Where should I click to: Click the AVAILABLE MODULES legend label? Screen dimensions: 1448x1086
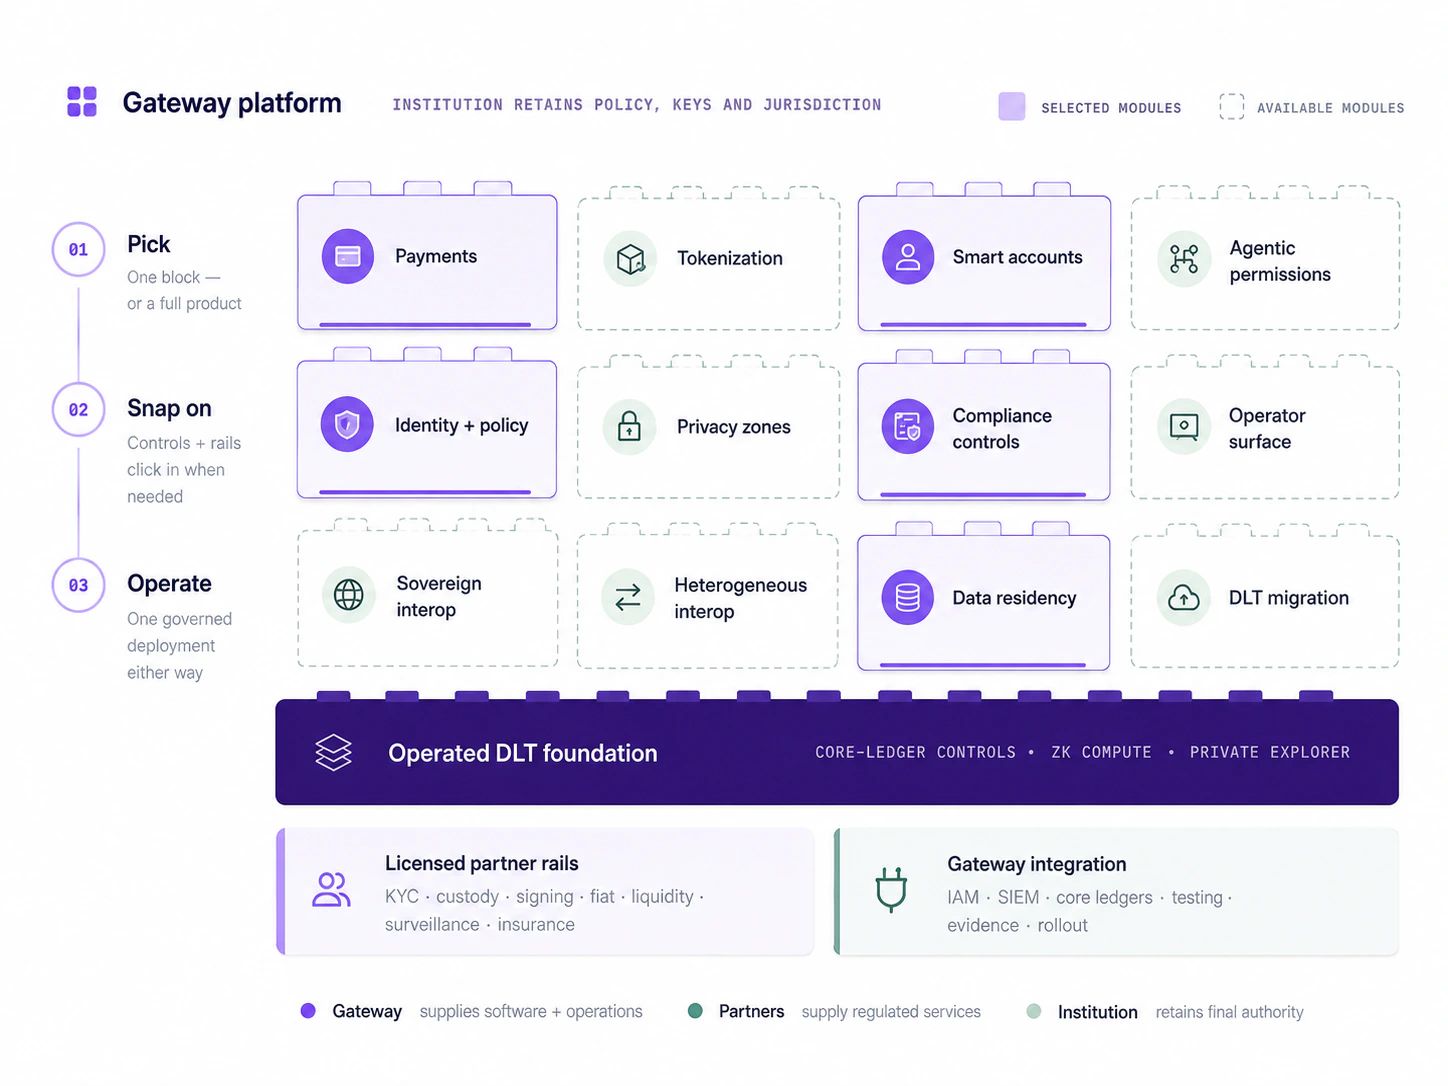(x=1331, y=108)
